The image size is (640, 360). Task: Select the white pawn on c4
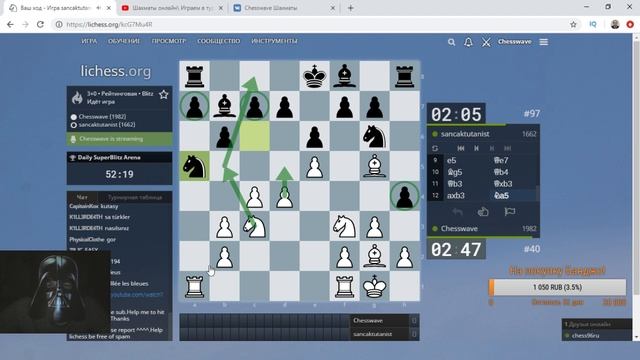click(x=254, y=196)
